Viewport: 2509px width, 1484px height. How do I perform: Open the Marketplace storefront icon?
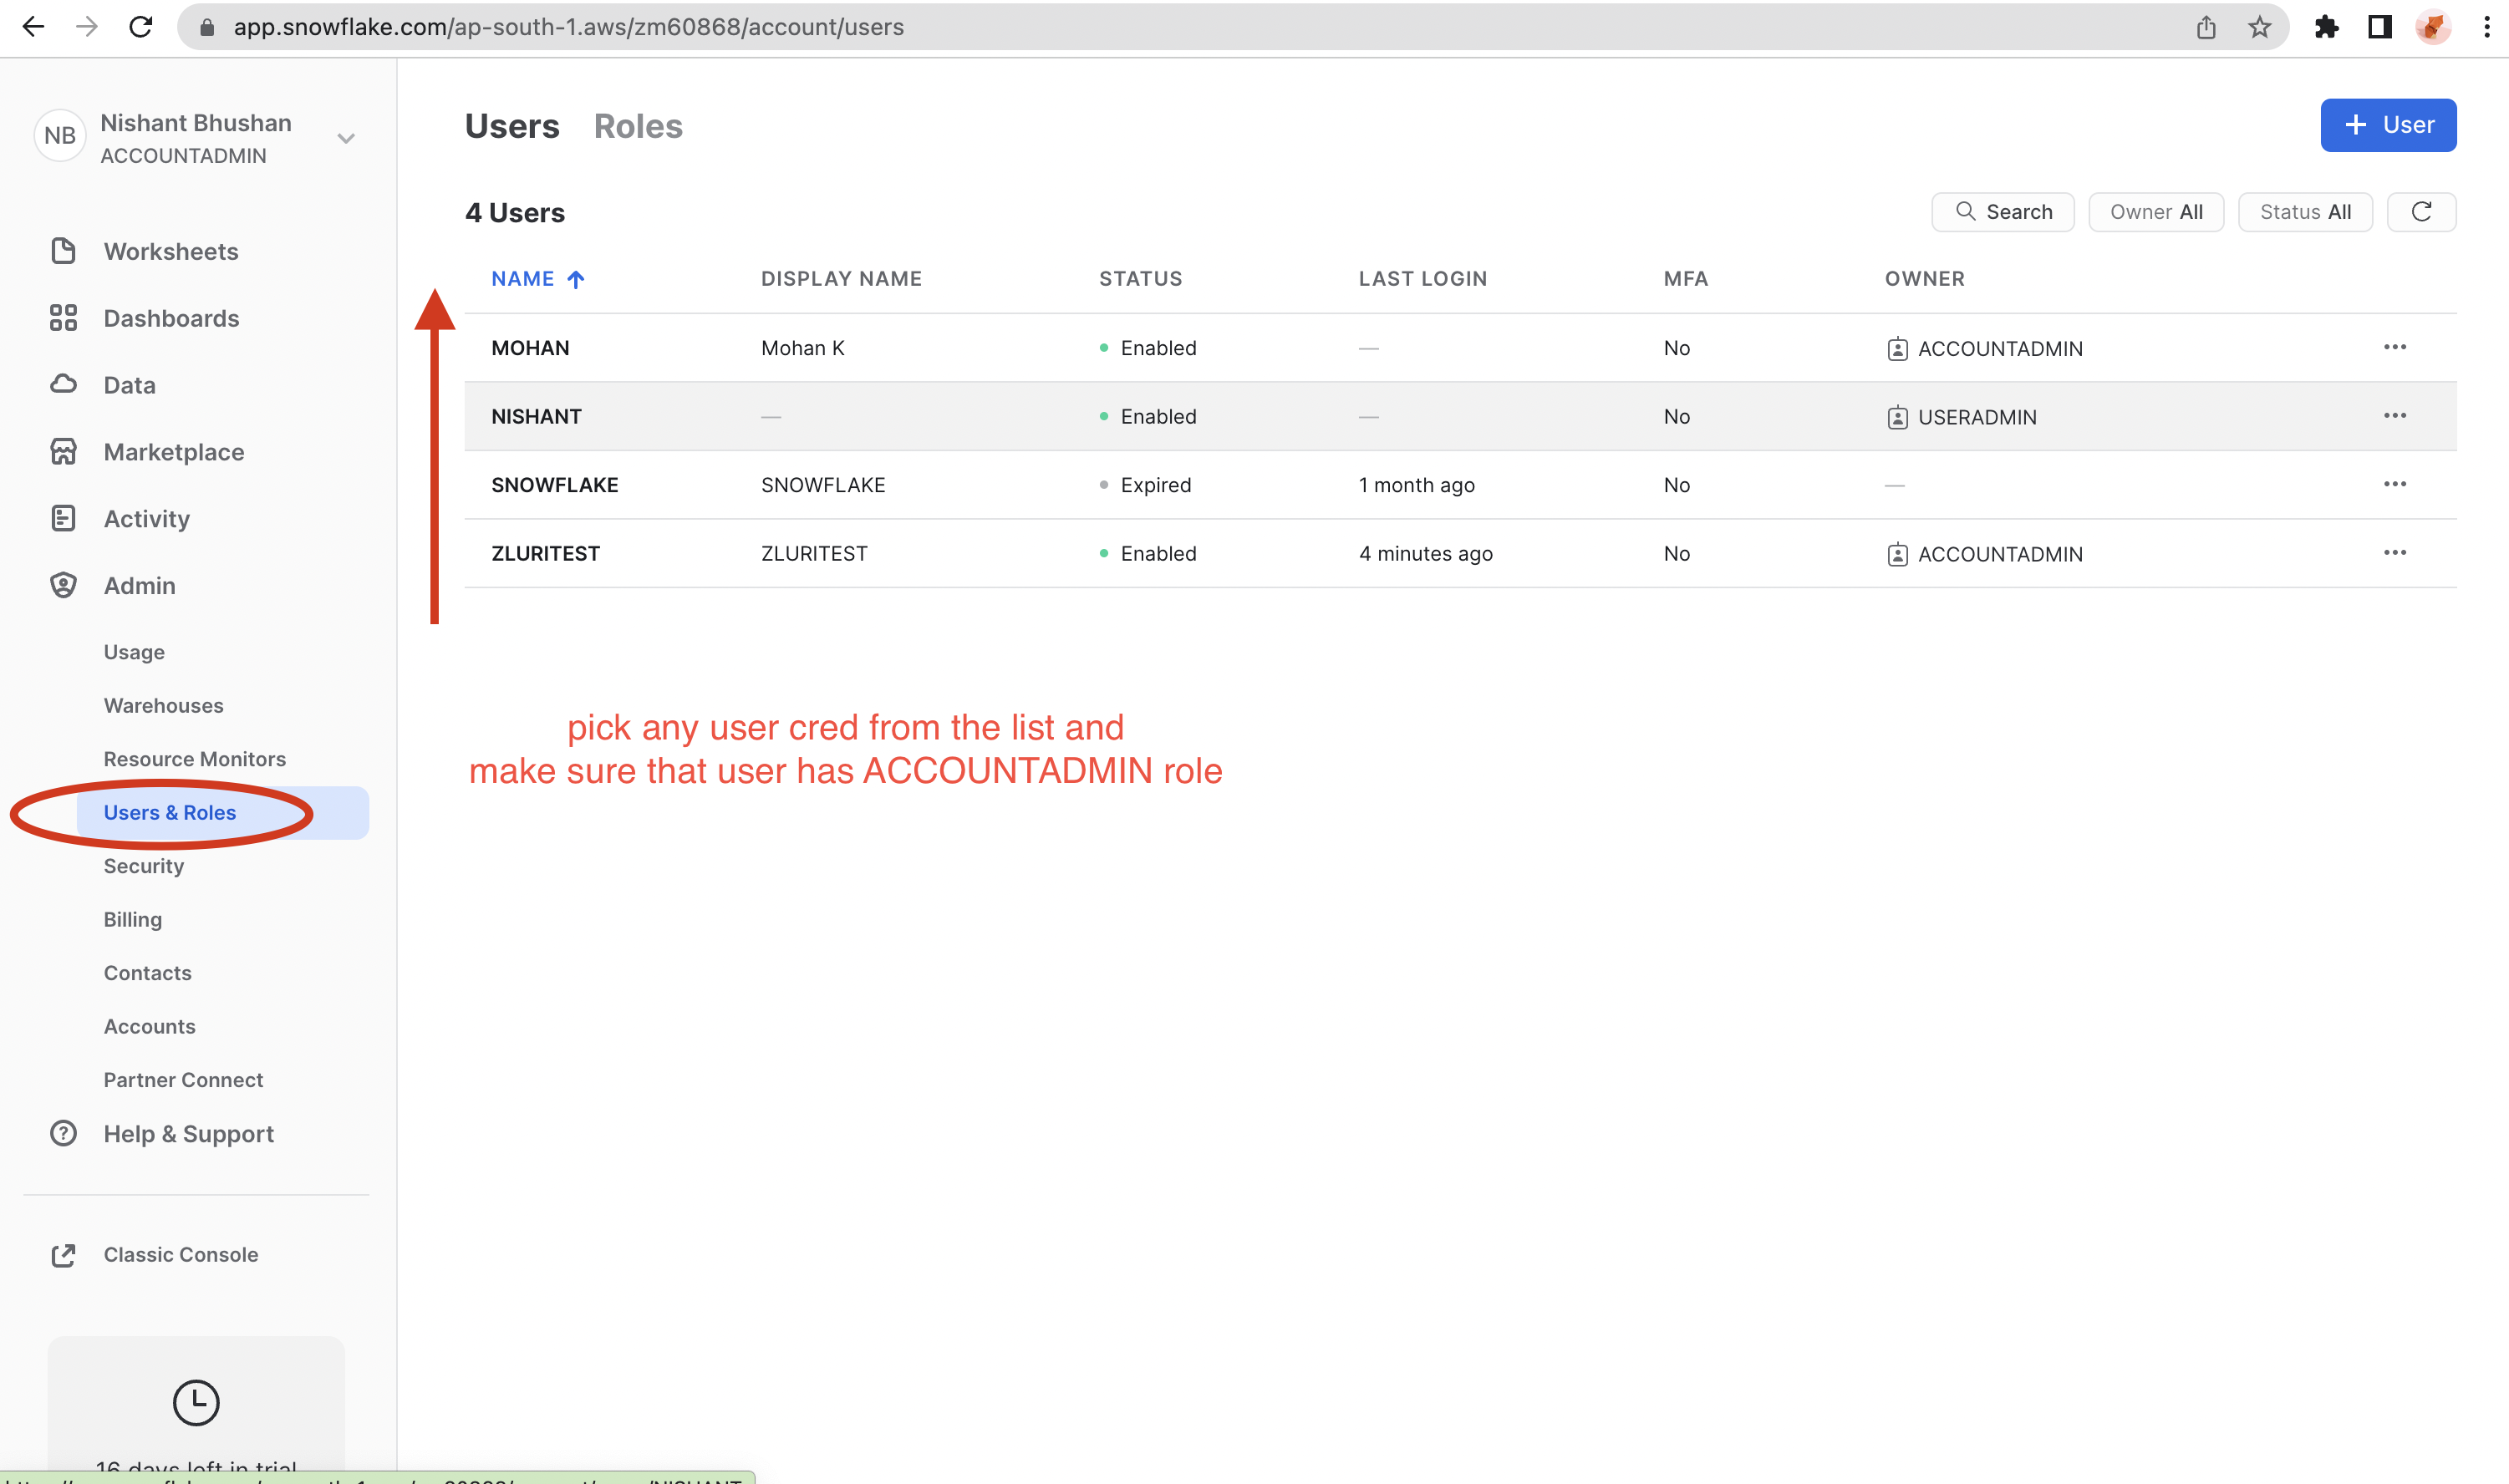point(63,452)
